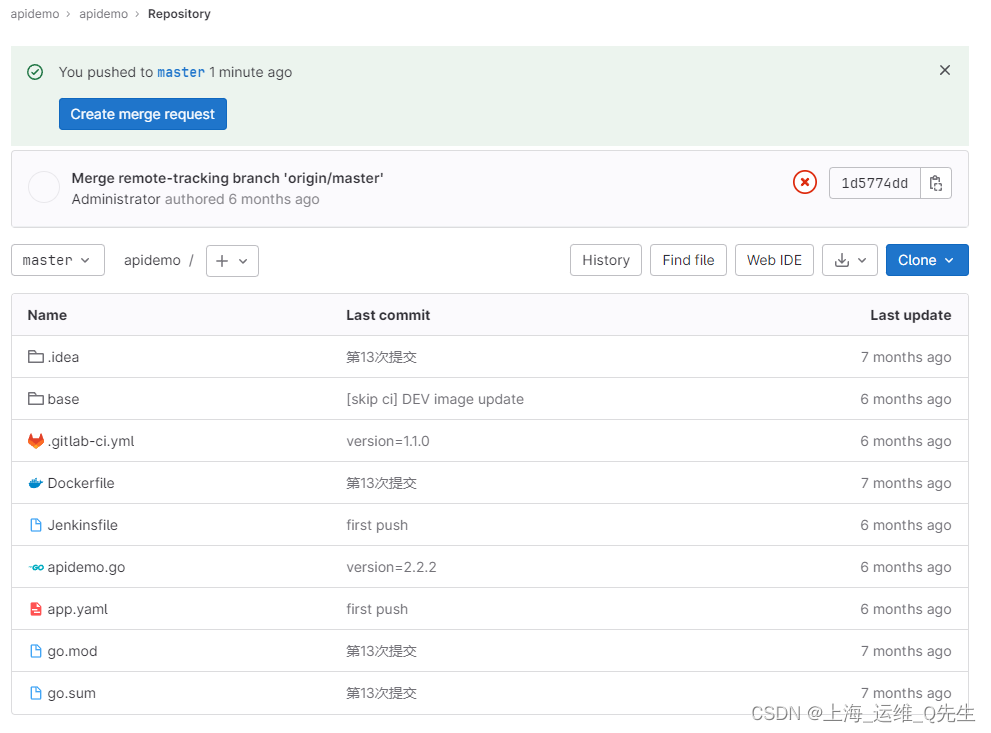Screen dimensions: 991x733
Task: Click '7 months ago' on the .idea row
Action: click(x=906, y=357)
